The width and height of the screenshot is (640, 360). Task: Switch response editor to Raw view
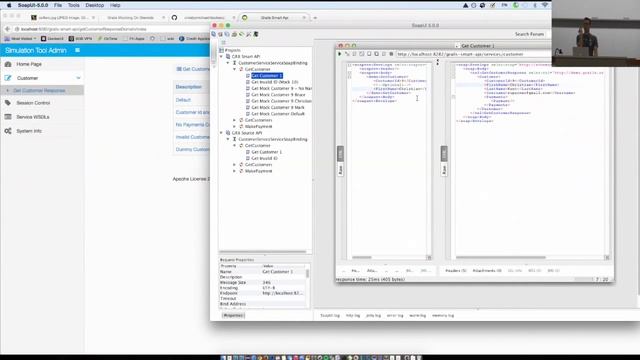(444, 169)
